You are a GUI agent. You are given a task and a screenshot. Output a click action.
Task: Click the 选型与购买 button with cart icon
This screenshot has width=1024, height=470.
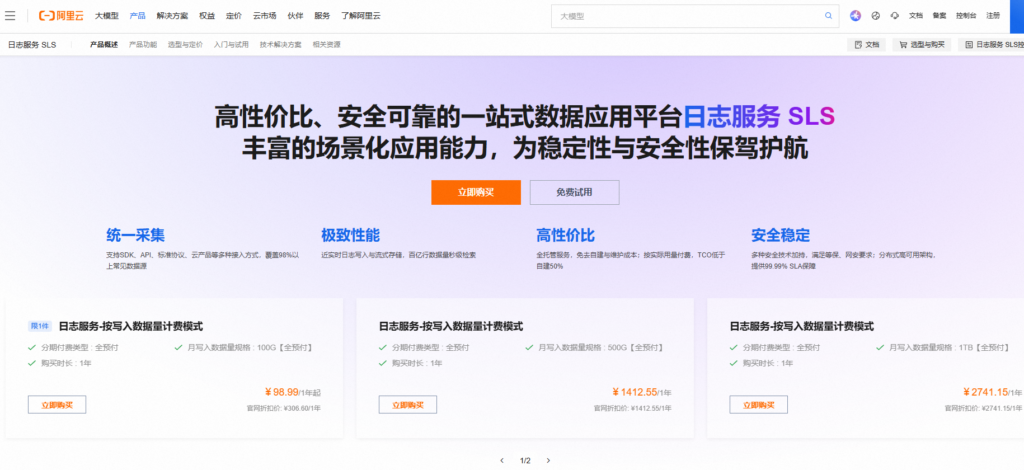point(921,45)
